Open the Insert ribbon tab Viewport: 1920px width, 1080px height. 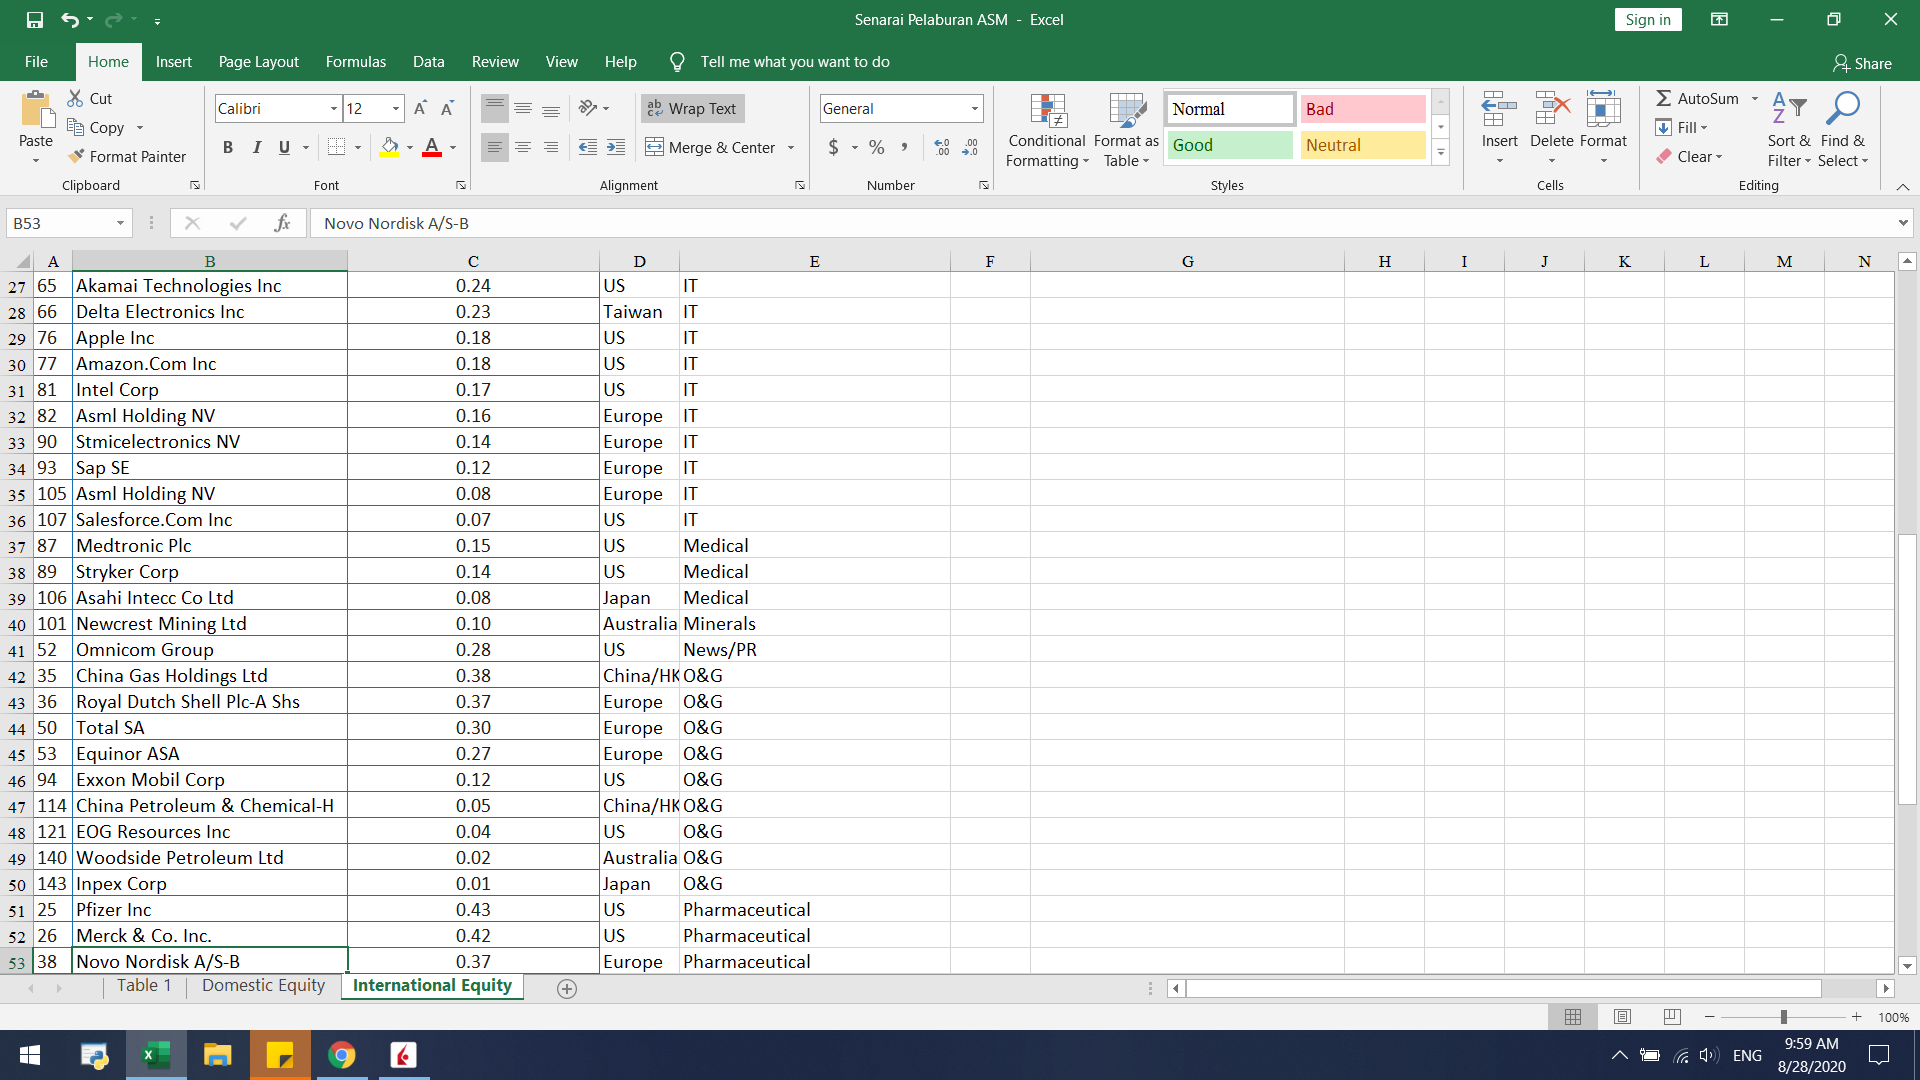click(x=173, y=62)
